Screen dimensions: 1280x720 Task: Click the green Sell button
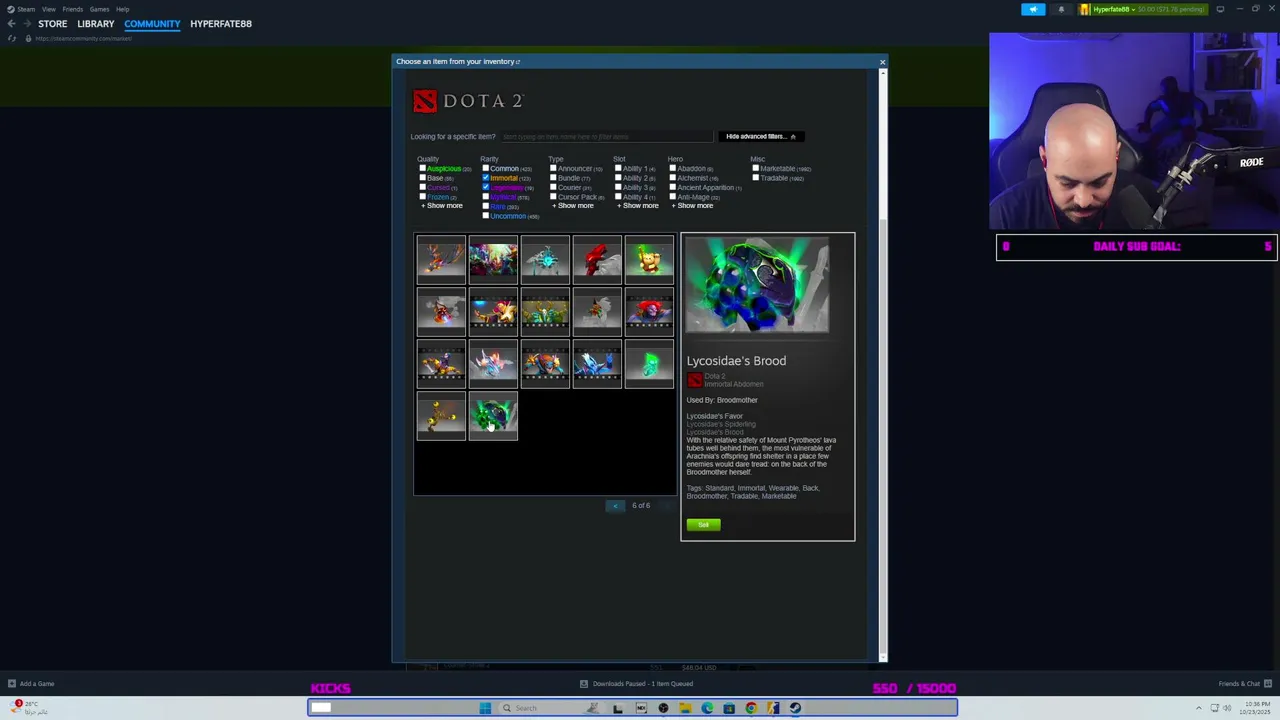(703, 525)
